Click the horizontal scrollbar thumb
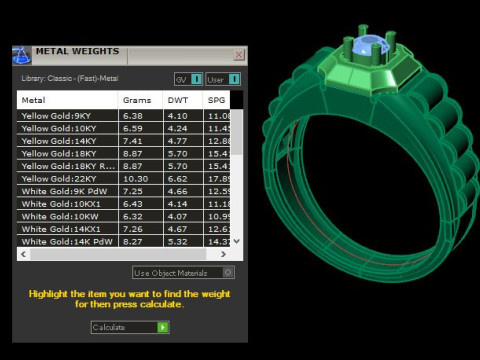This screenshot has height=360, width=480. (118, 254)
